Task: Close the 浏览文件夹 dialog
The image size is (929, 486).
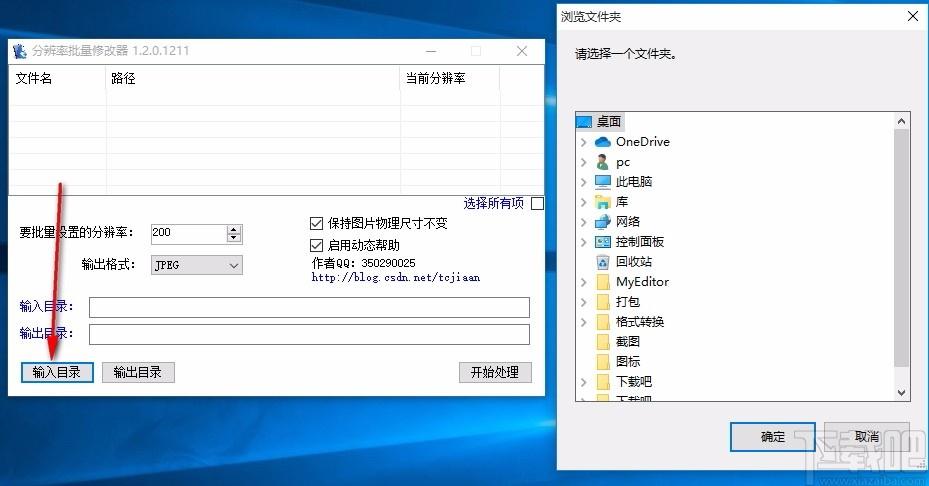Action: pyautogui.click(x=913, y=16)
